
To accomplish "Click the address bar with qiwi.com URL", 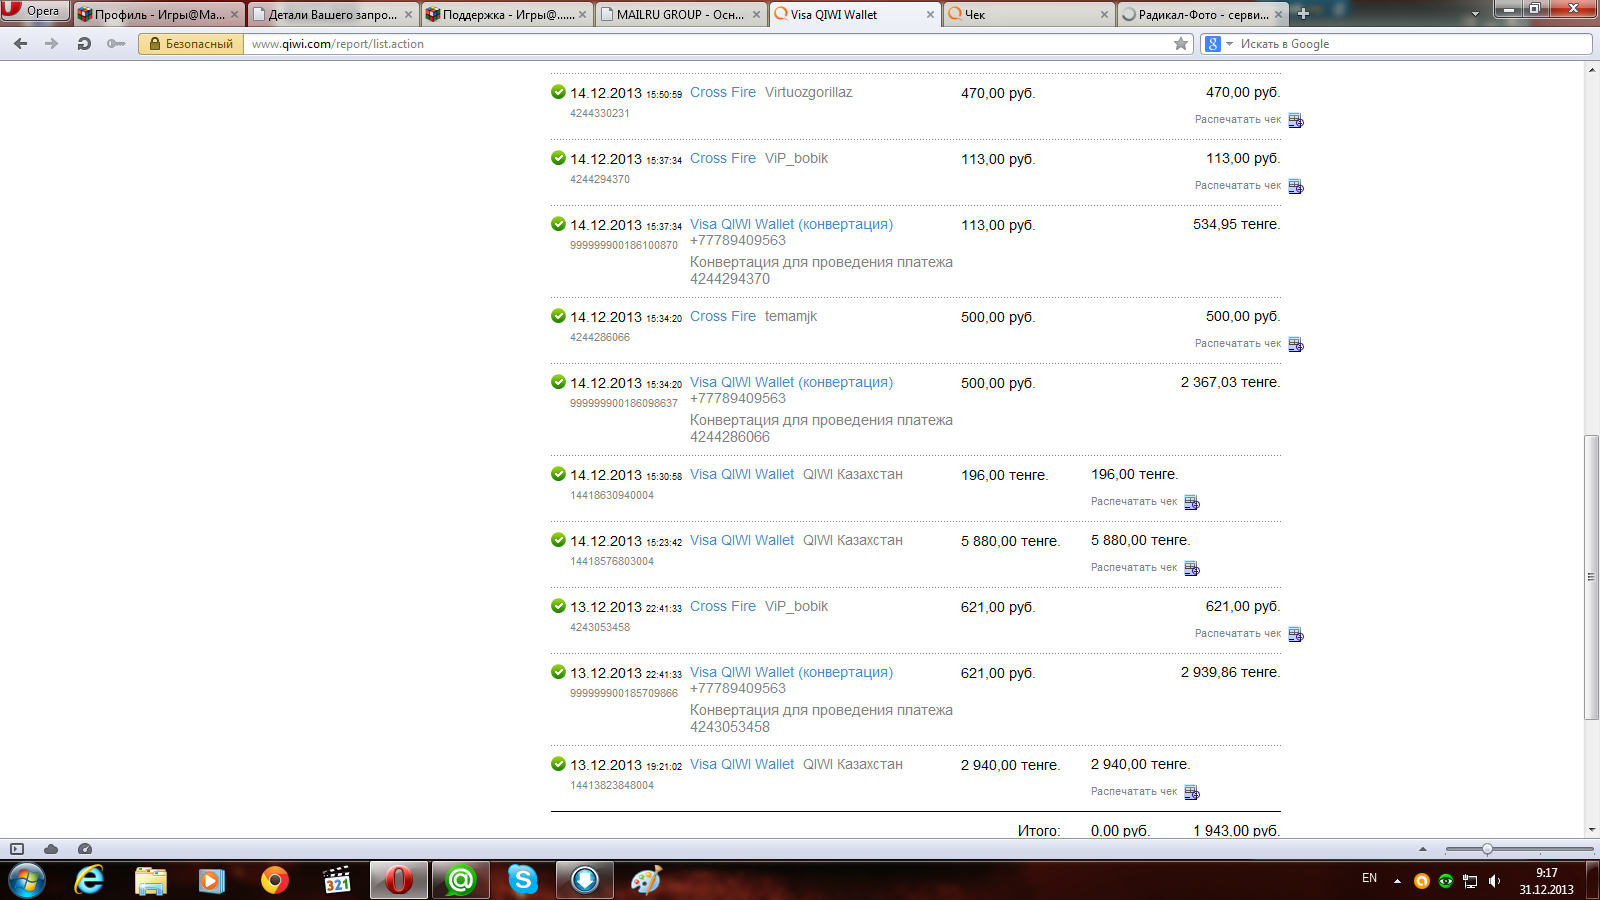I will [708, 44].
